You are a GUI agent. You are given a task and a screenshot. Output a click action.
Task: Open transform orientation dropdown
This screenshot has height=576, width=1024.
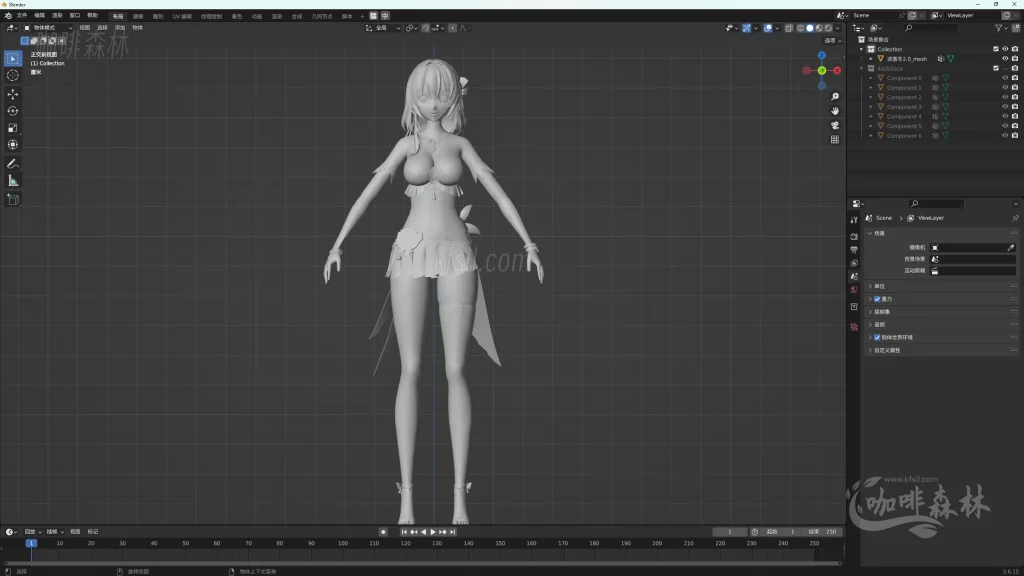tap(383, 28)
